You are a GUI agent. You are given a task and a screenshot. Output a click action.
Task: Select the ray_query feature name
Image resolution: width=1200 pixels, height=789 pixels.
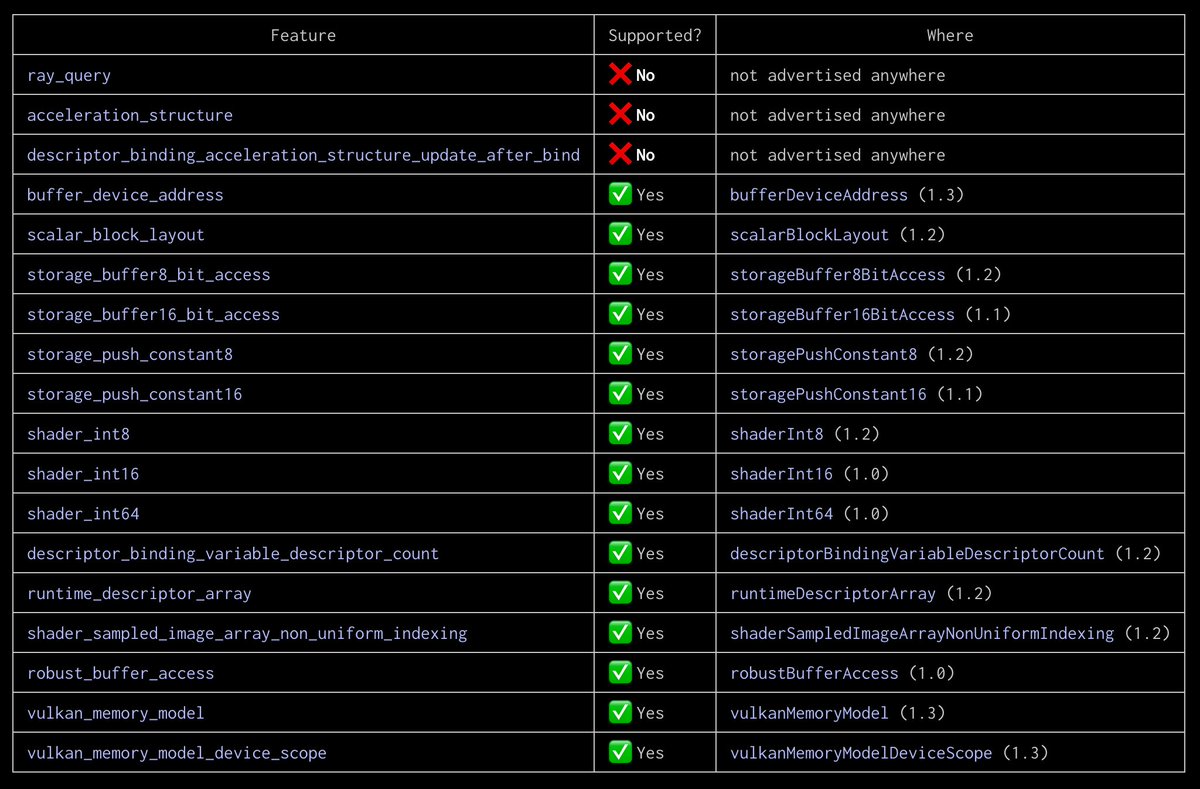click(x=69, y=76)
